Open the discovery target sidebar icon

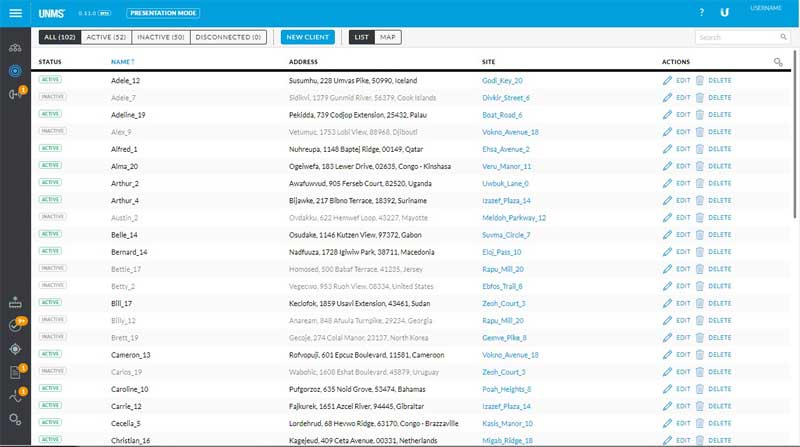[x=15, y=349]
